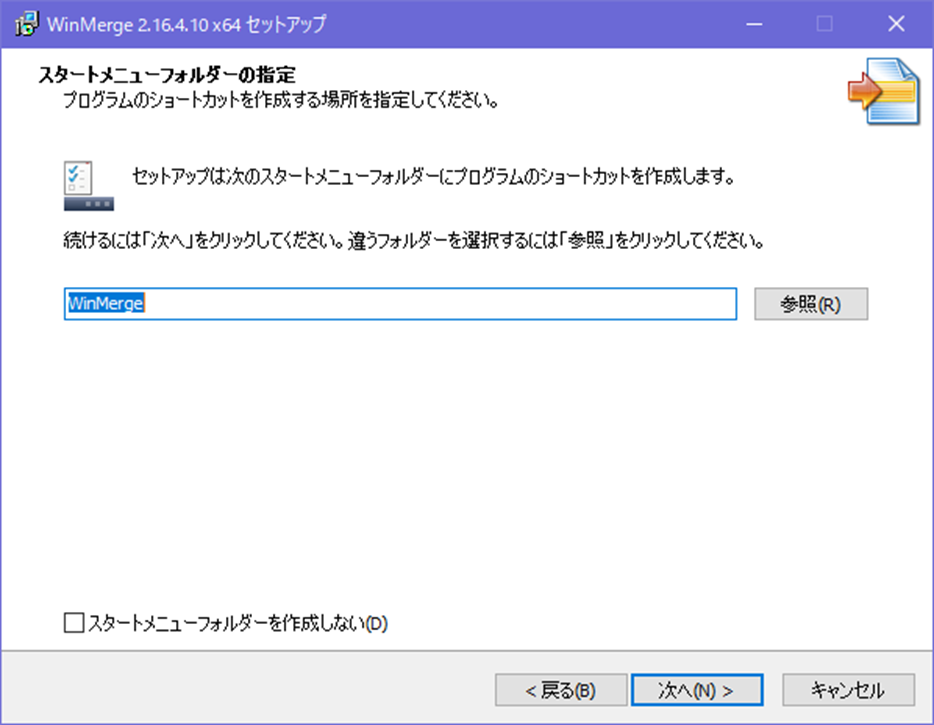Click the WinMerge setup icon in title bar

pos(26,24)
